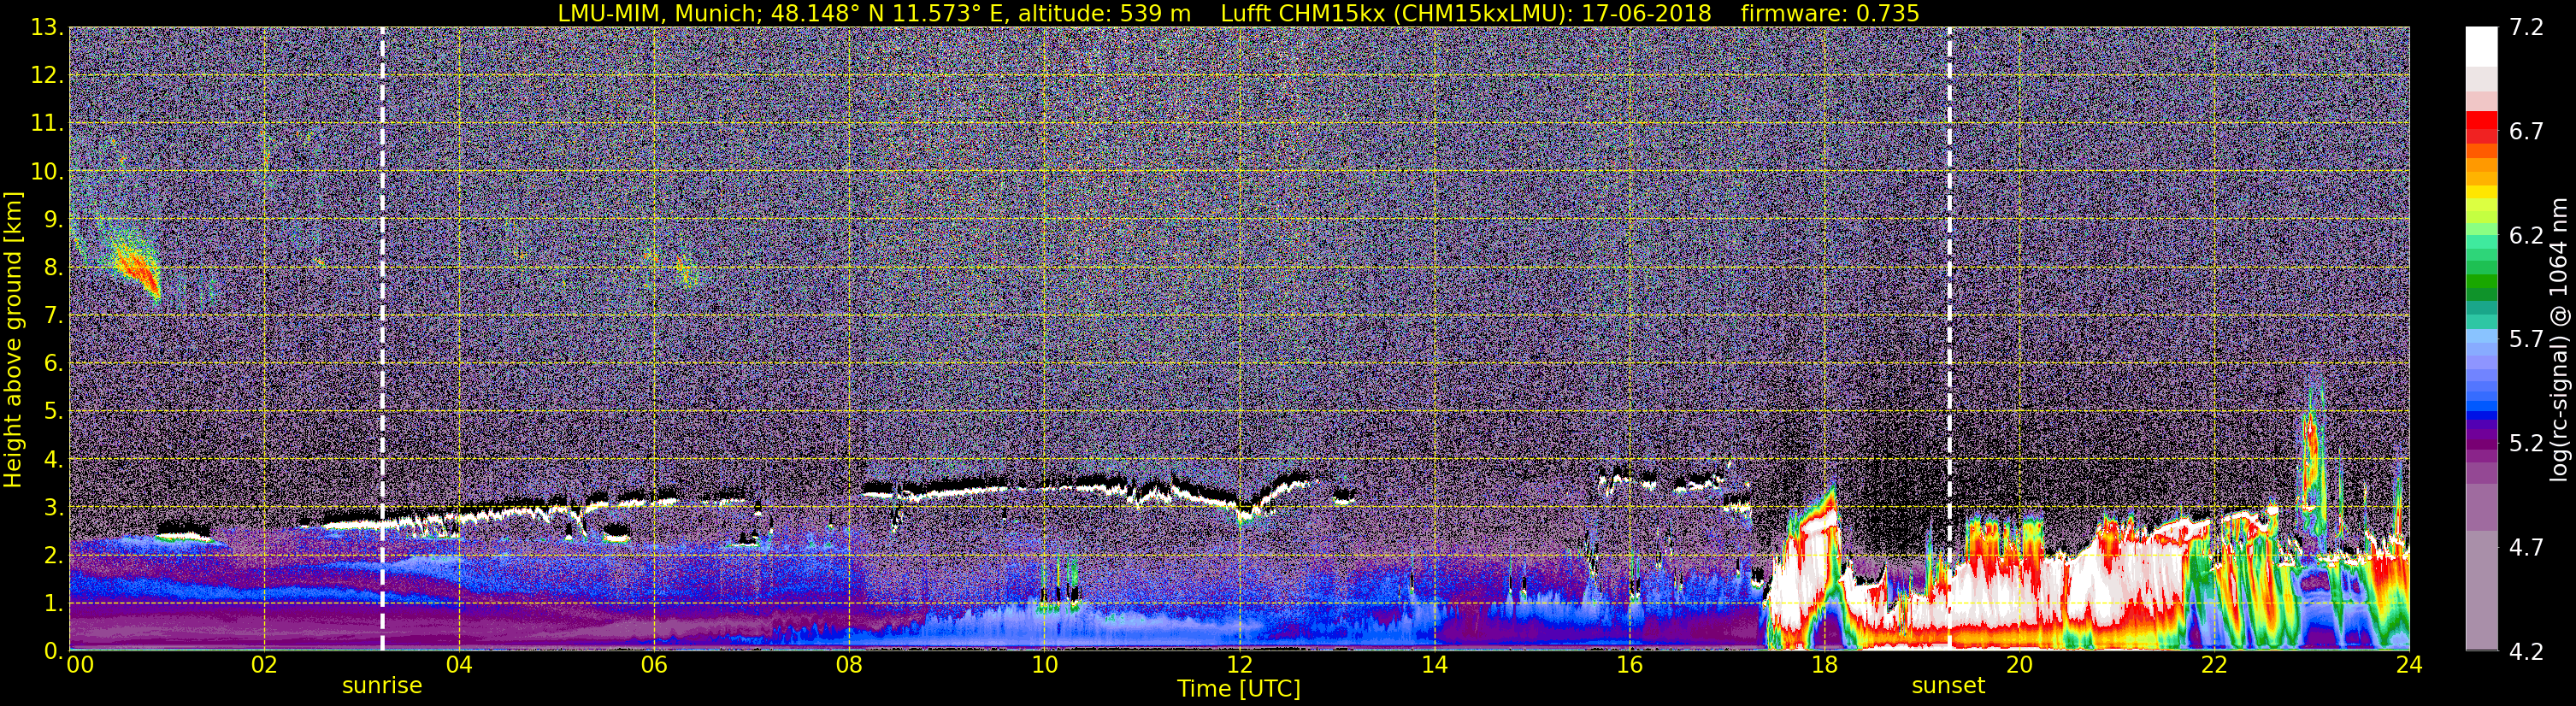Click the '3.' height axis tick label

tap(53, 507)
